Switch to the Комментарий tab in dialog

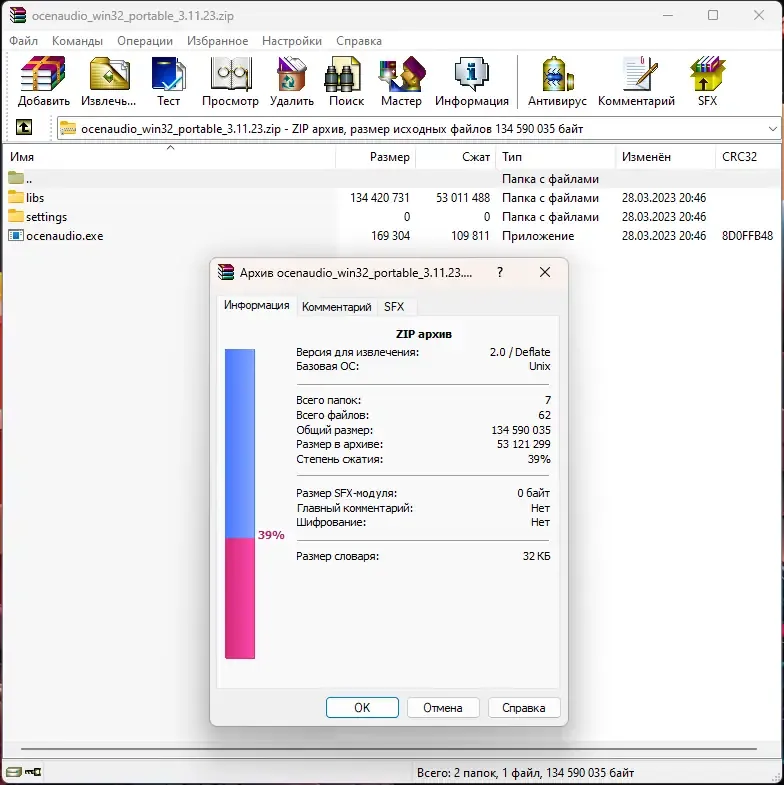[336, 307]
